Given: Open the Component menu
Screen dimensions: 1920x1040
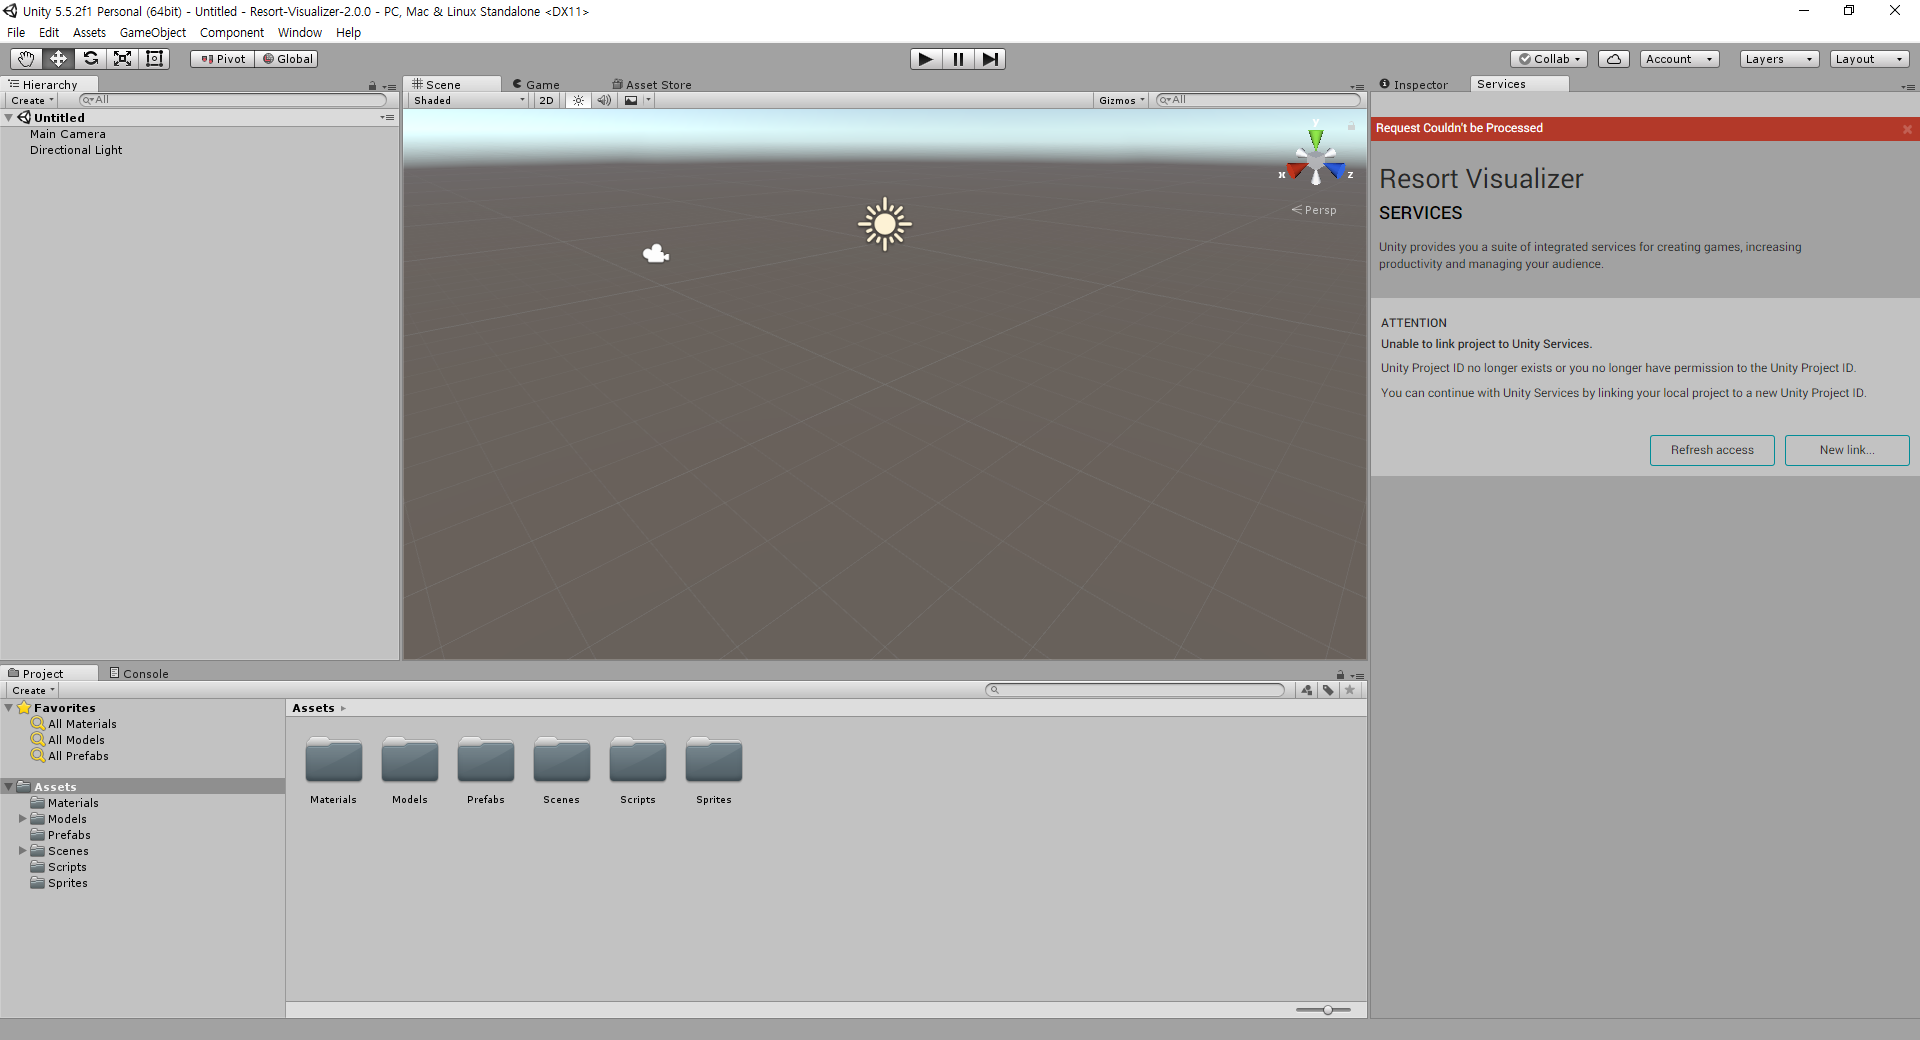Looking at the screenshot, I should (x=232, y=33).
